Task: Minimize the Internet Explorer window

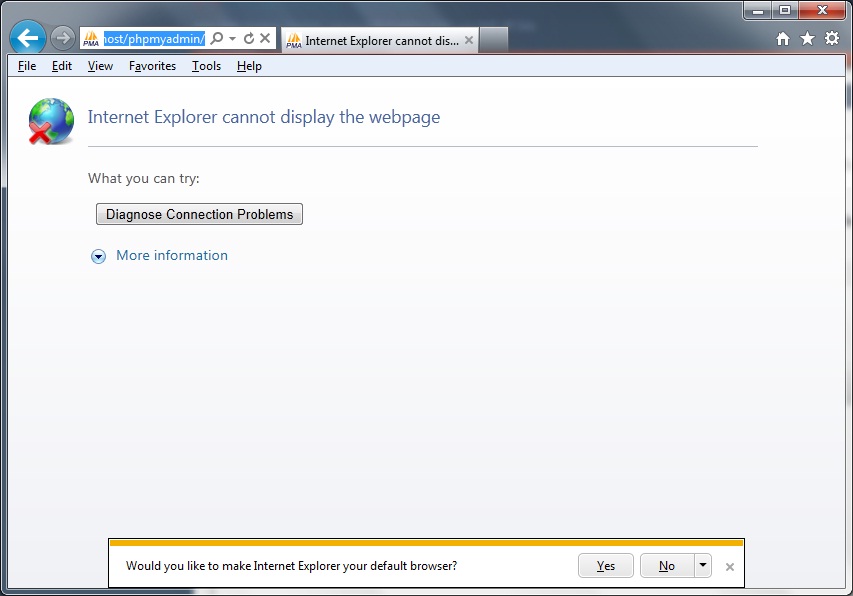Action: [758, 10]
